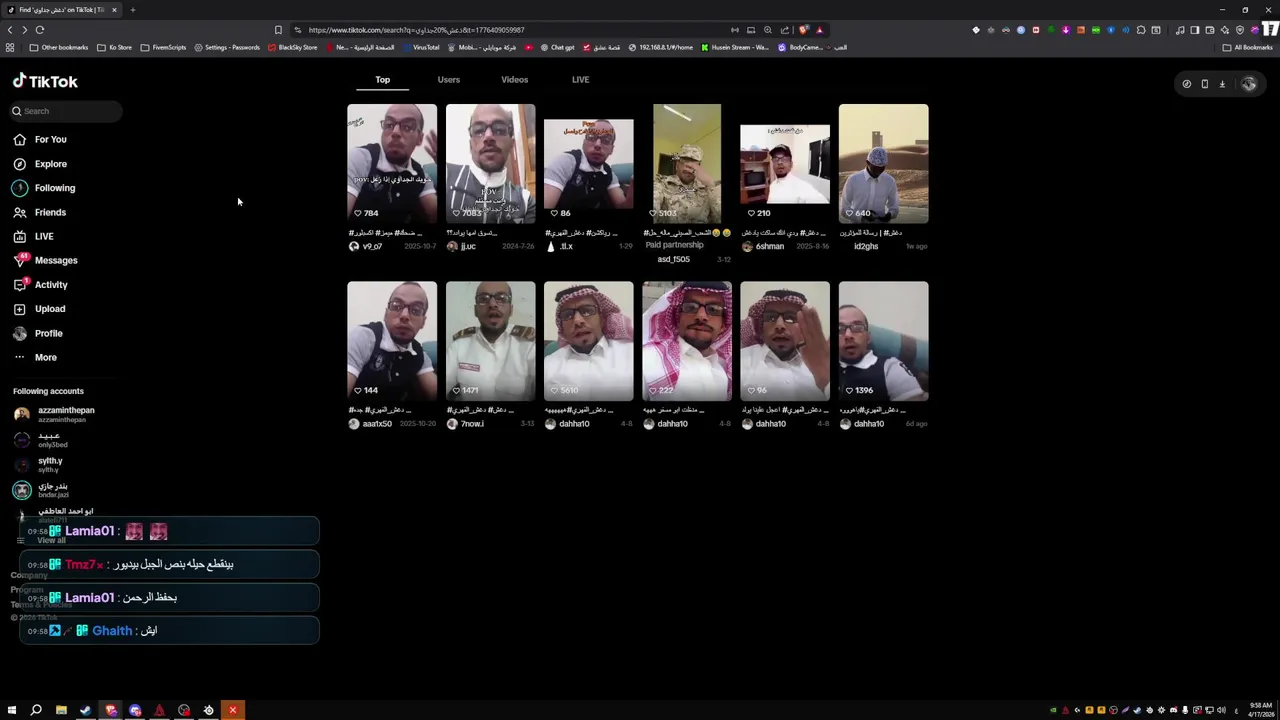Open followed account azzaminthepan
The image size is (1280, 720).
click(x=54, y=414)
